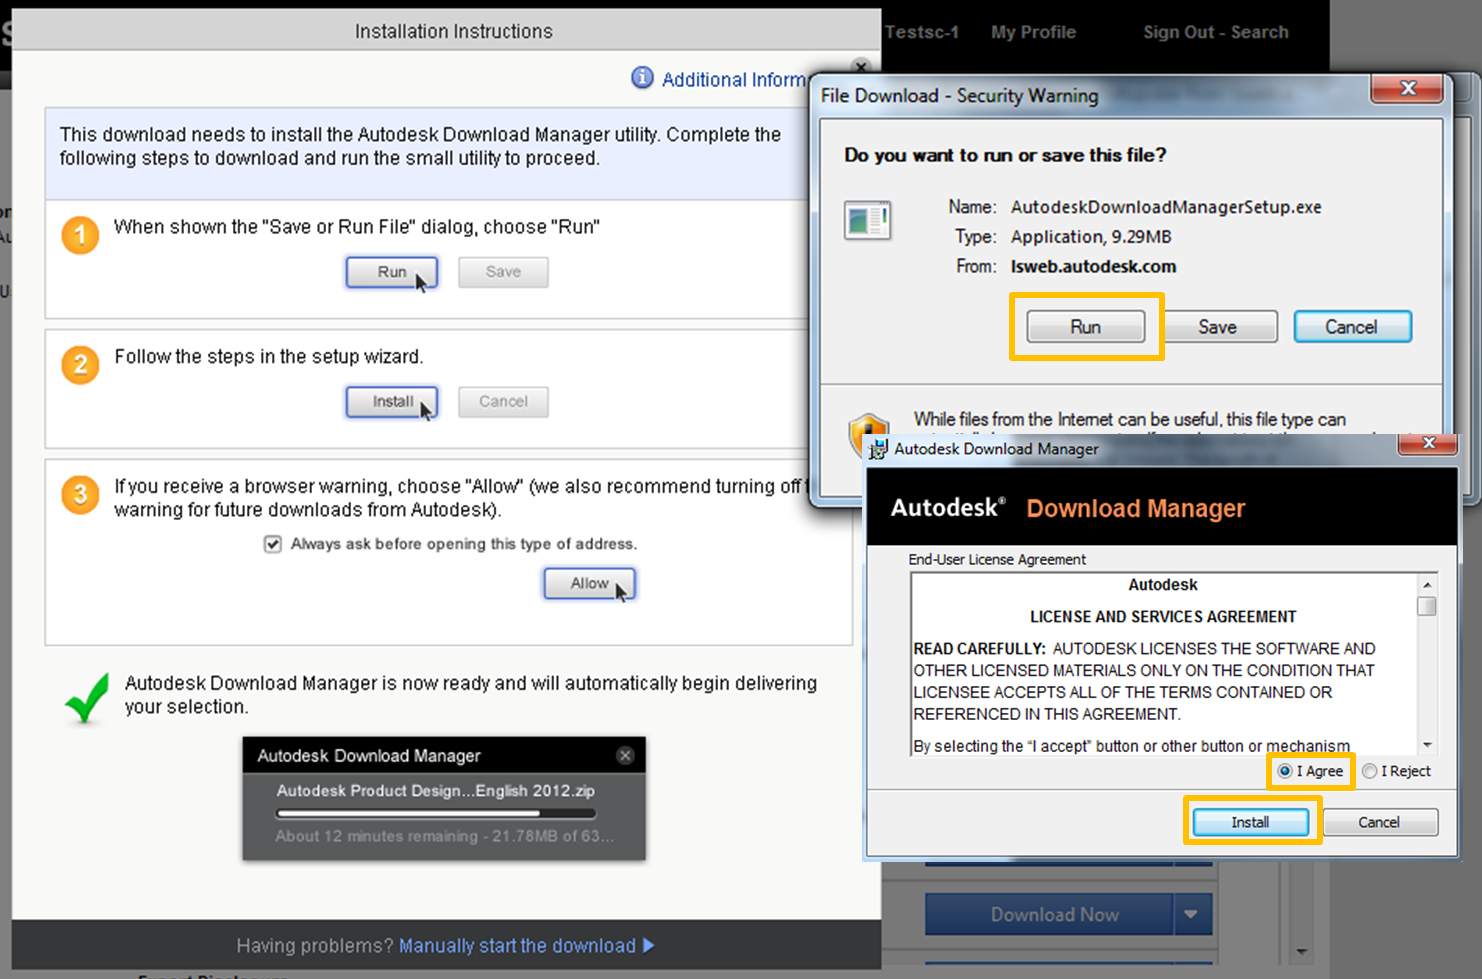Click the license agreement scrollbar thumb

tap(1427, 606)
